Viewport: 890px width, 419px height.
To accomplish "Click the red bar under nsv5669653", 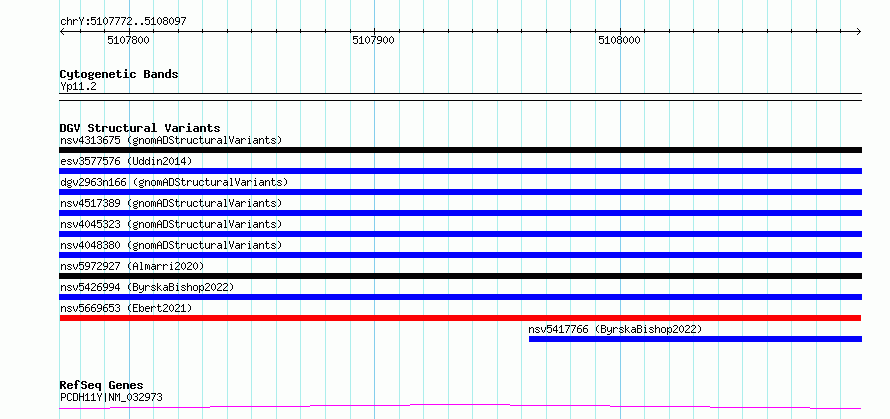I will [460, 318].
